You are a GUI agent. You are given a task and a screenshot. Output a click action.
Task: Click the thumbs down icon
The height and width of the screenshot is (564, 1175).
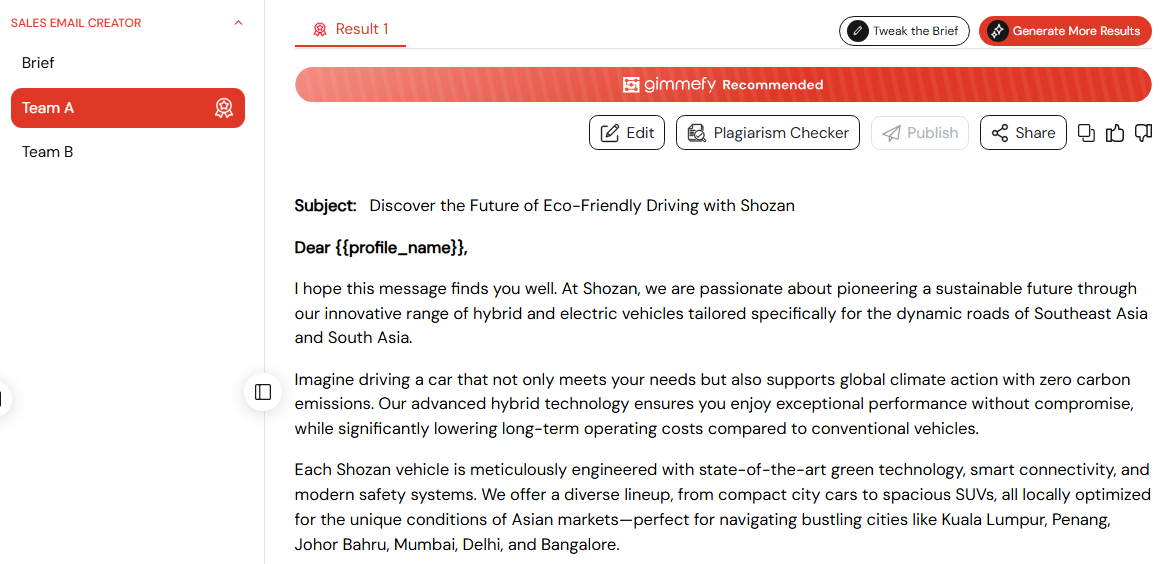tap(1143, 133)
